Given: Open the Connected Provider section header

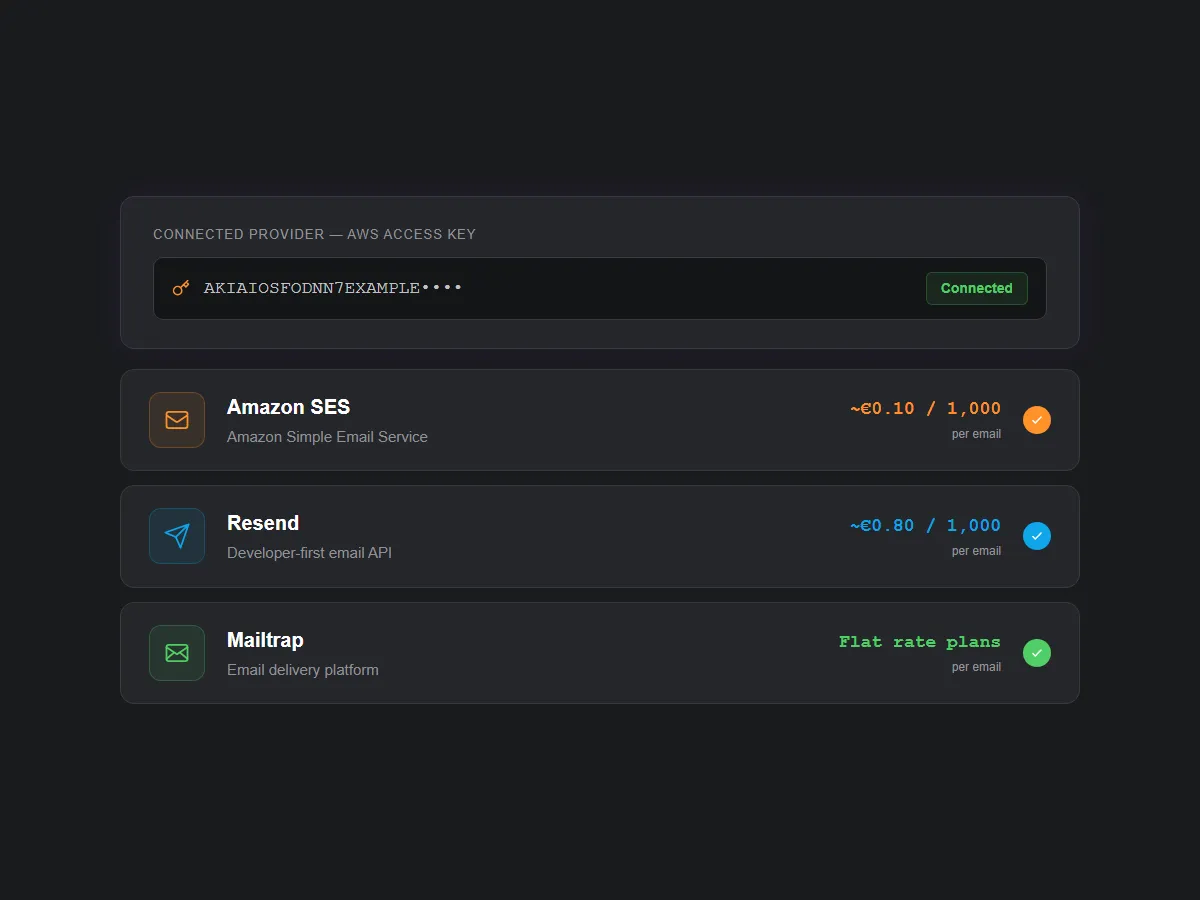Looking at the screenshot, I should tap(314, 234).
